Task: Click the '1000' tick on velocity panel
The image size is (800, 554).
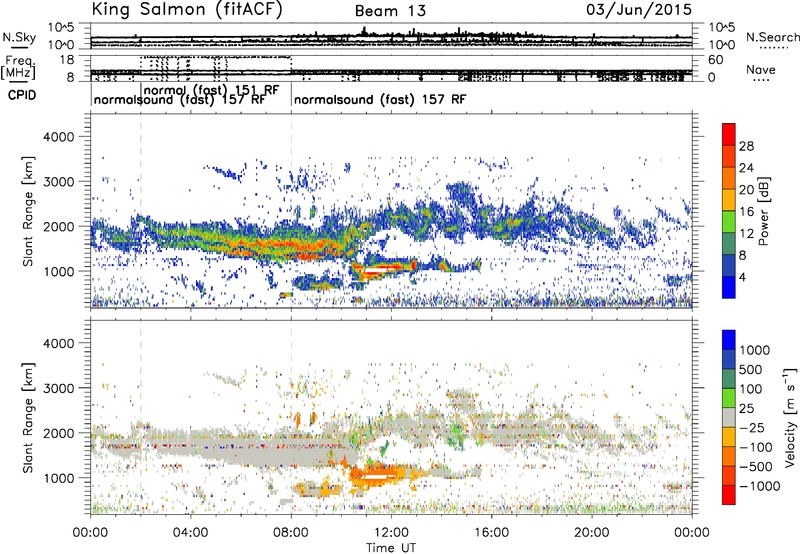Action: point(58,478)
